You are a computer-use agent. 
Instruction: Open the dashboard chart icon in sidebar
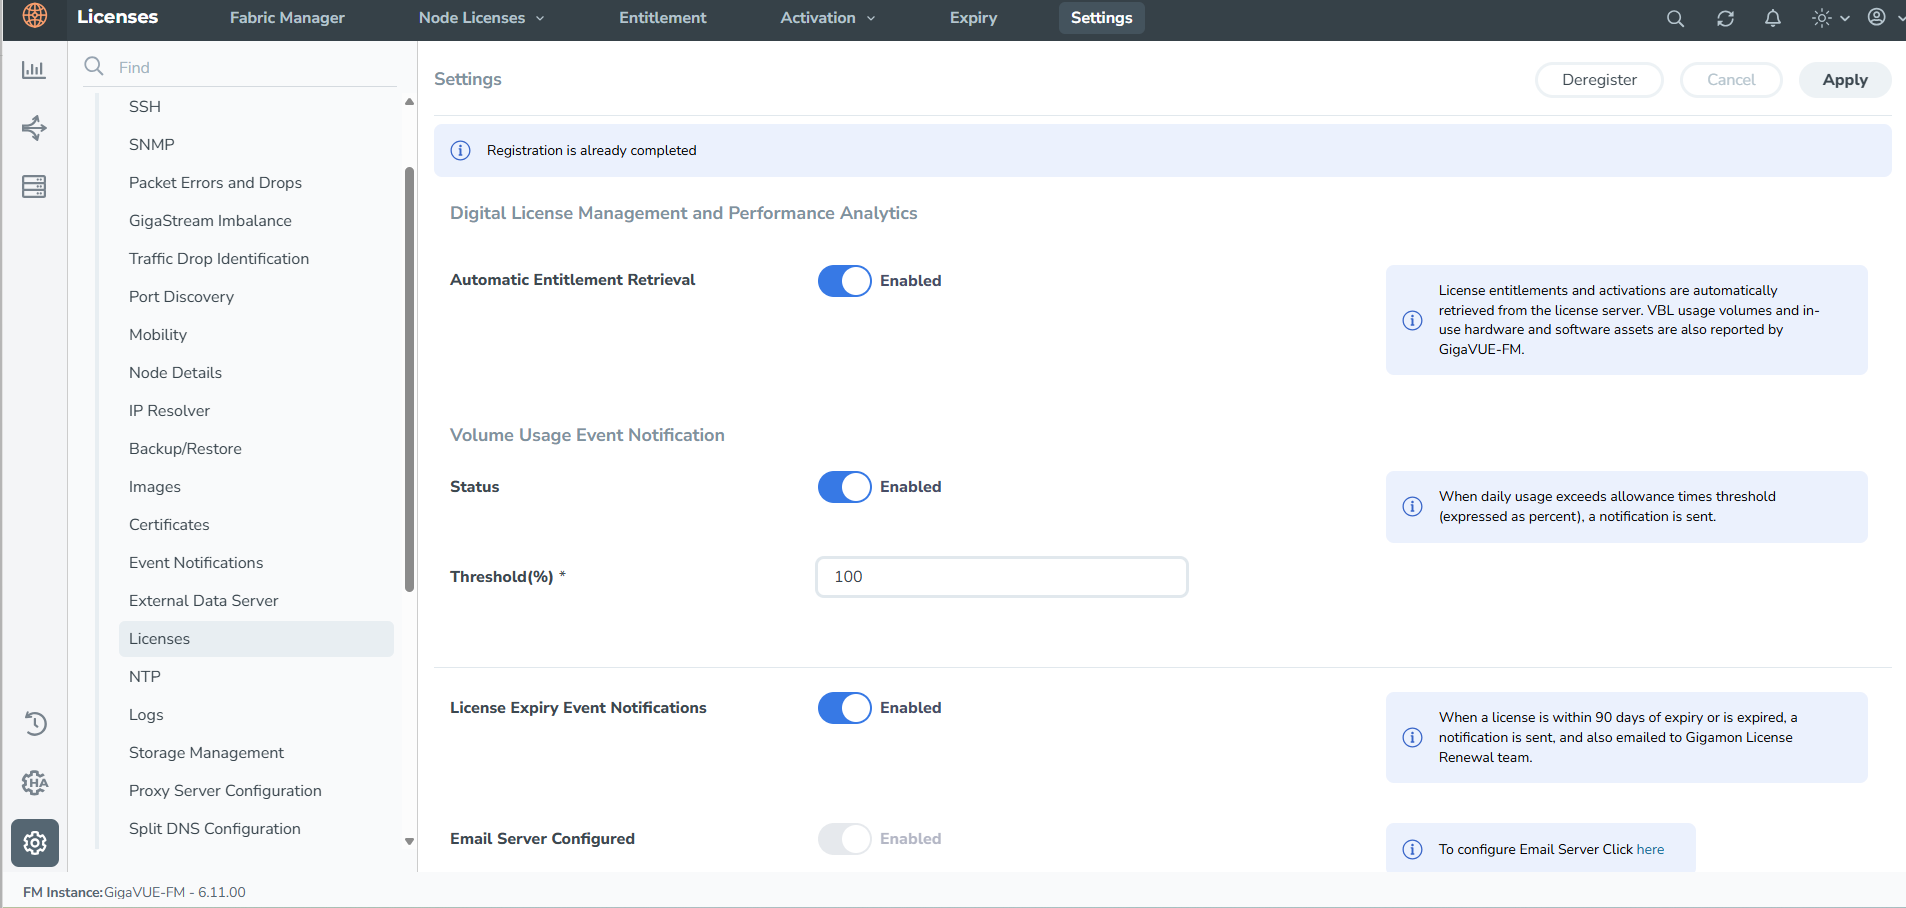pos(34,69)
